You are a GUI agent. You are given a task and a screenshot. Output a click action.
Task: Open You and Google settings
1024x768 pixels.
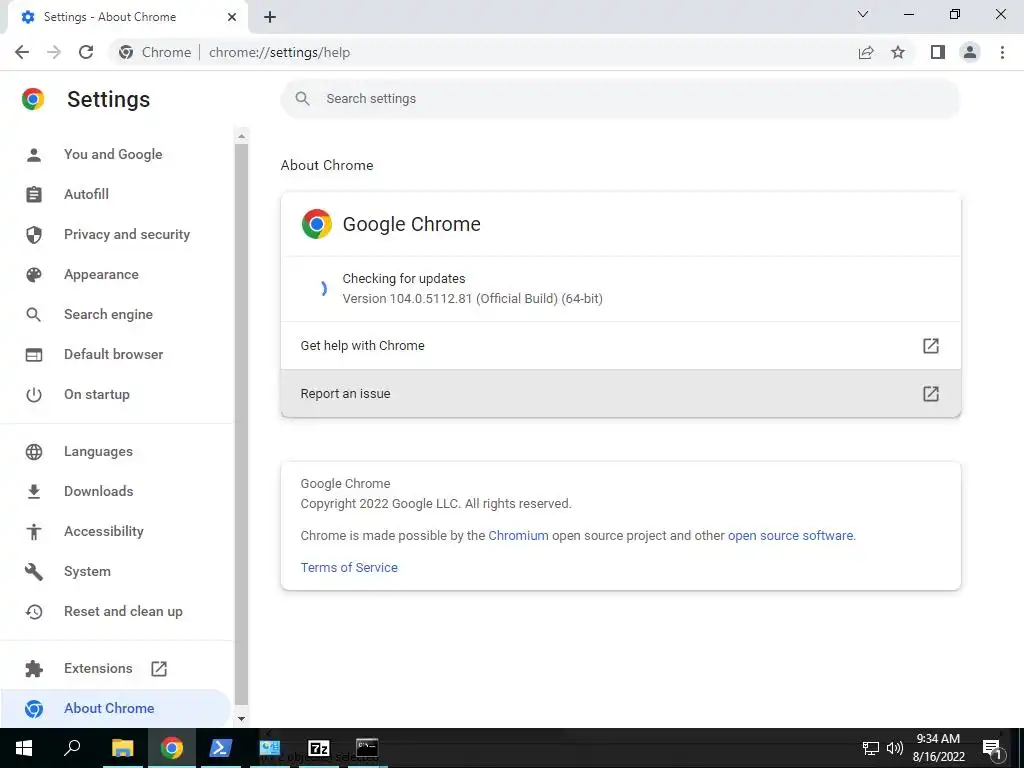(113, 154)
